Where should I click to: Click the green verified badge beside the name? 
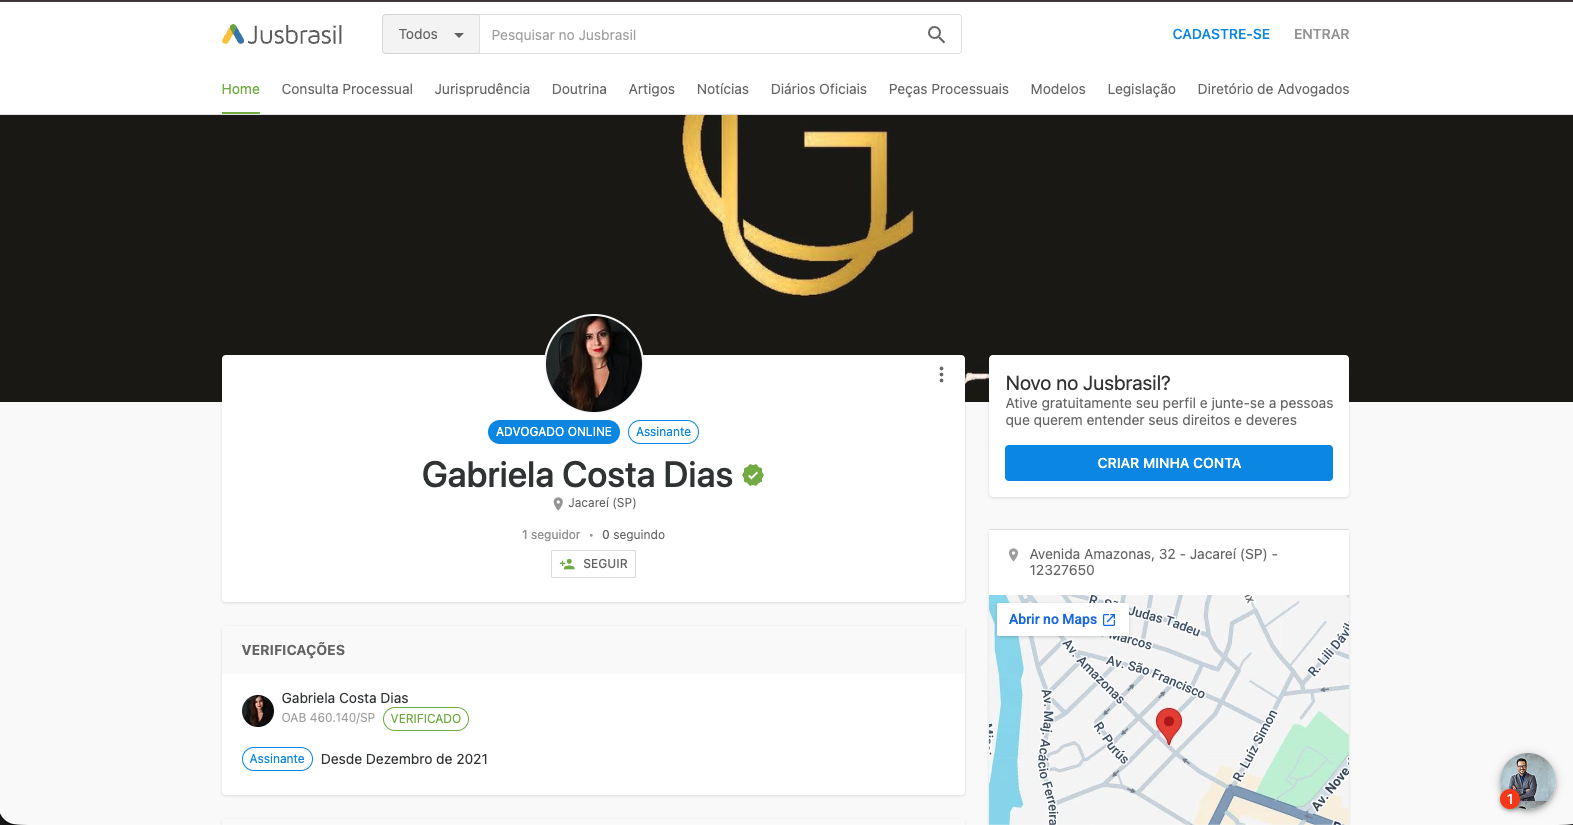[x=753, y=476]
